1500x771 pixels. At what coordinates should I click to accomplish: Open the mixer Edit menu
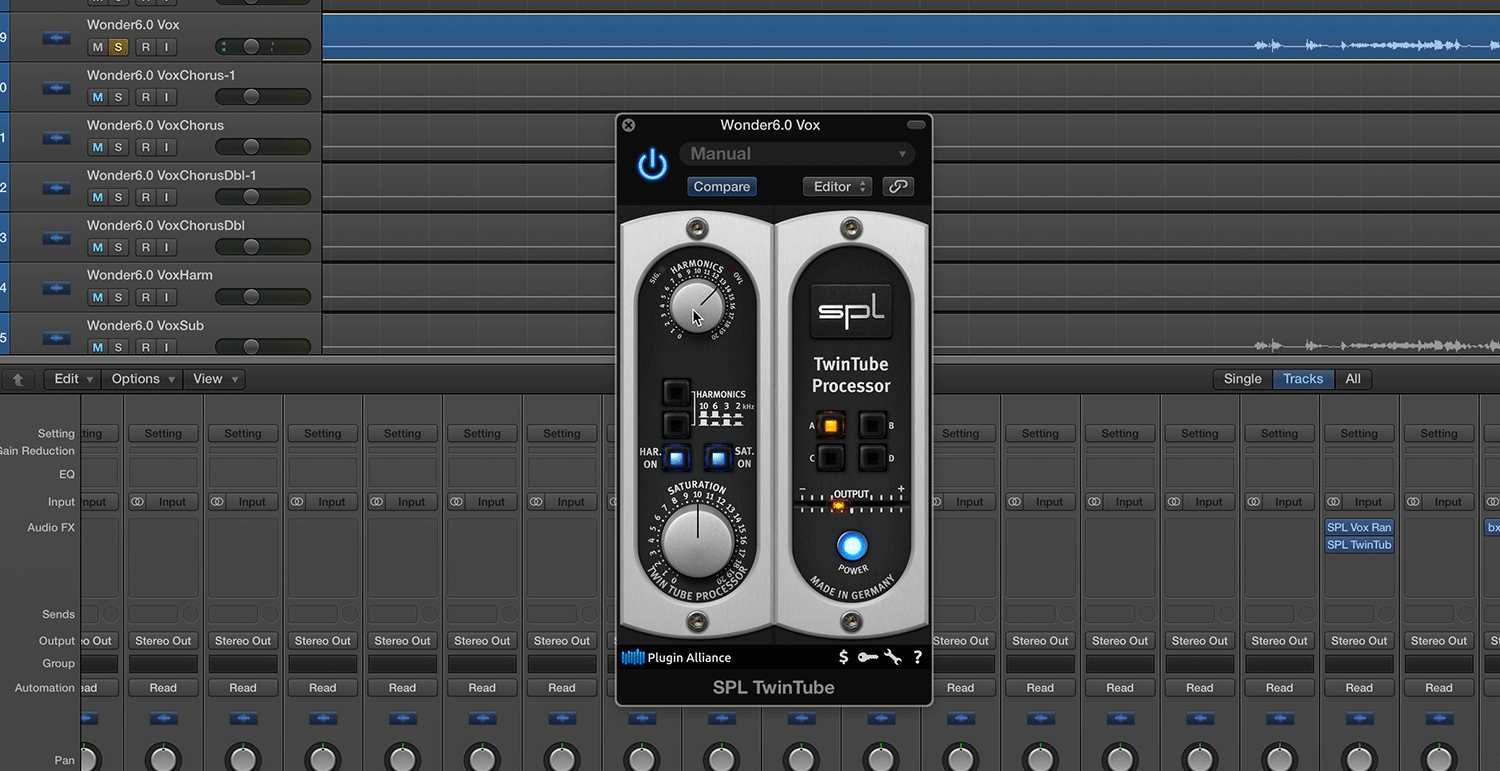point(73,379)
